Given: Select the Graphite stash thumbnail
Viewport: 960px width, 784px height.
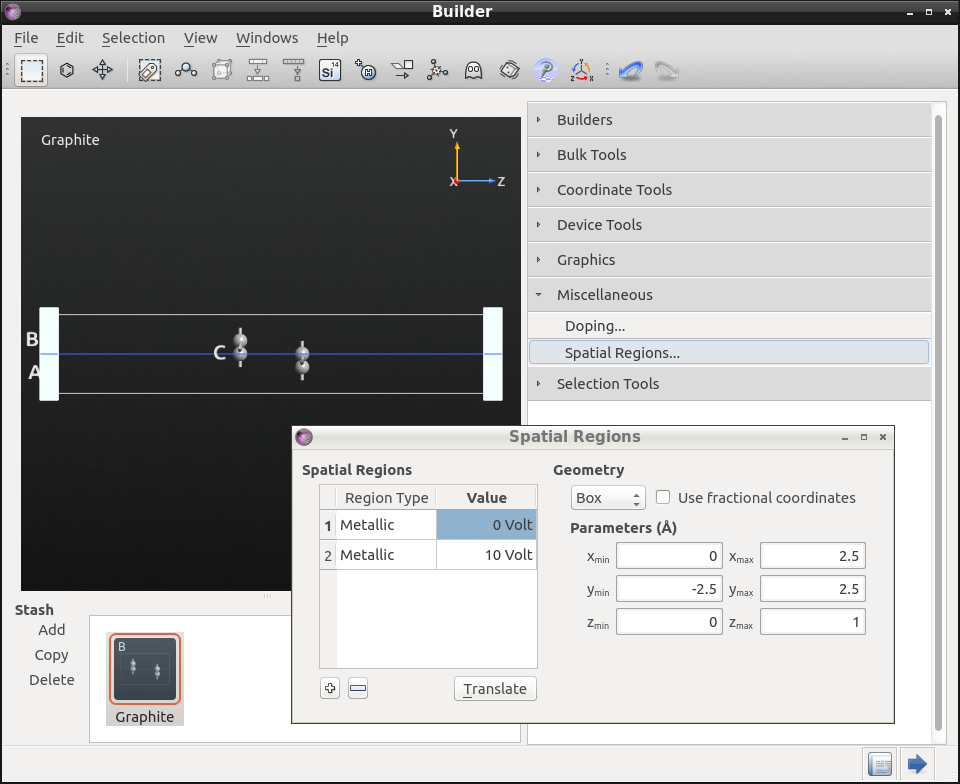Looking at the screenshot, I should 145,679.
